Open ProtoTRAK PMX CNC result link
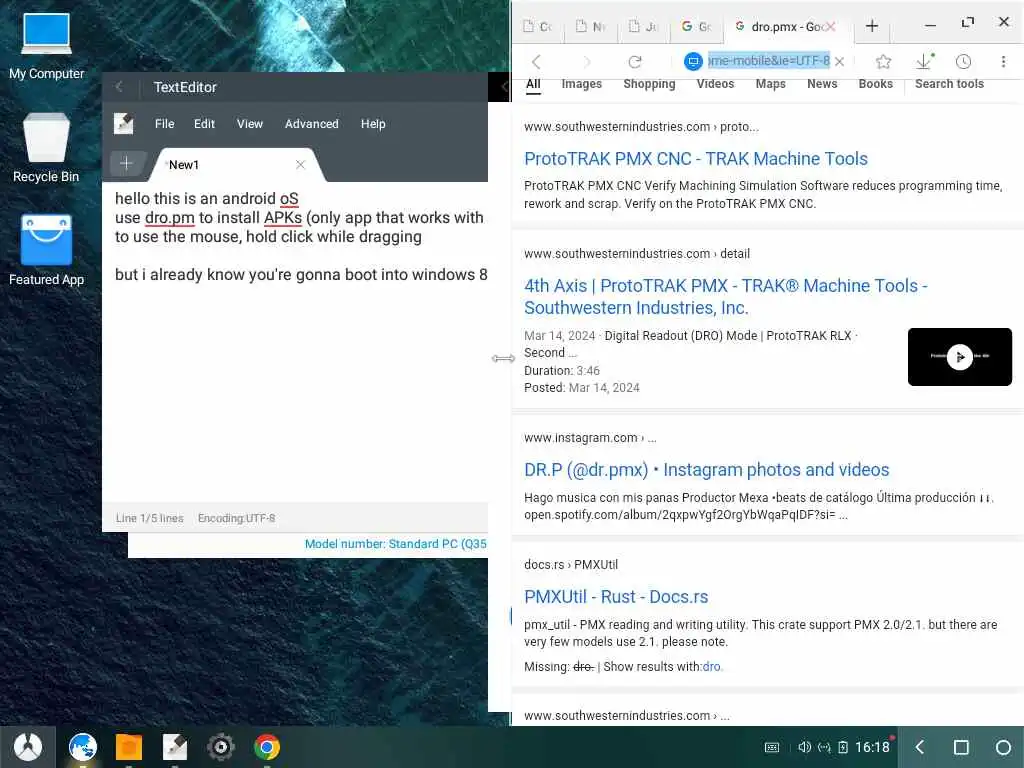This screenshot has width=1024, height=768. [696, 159]
